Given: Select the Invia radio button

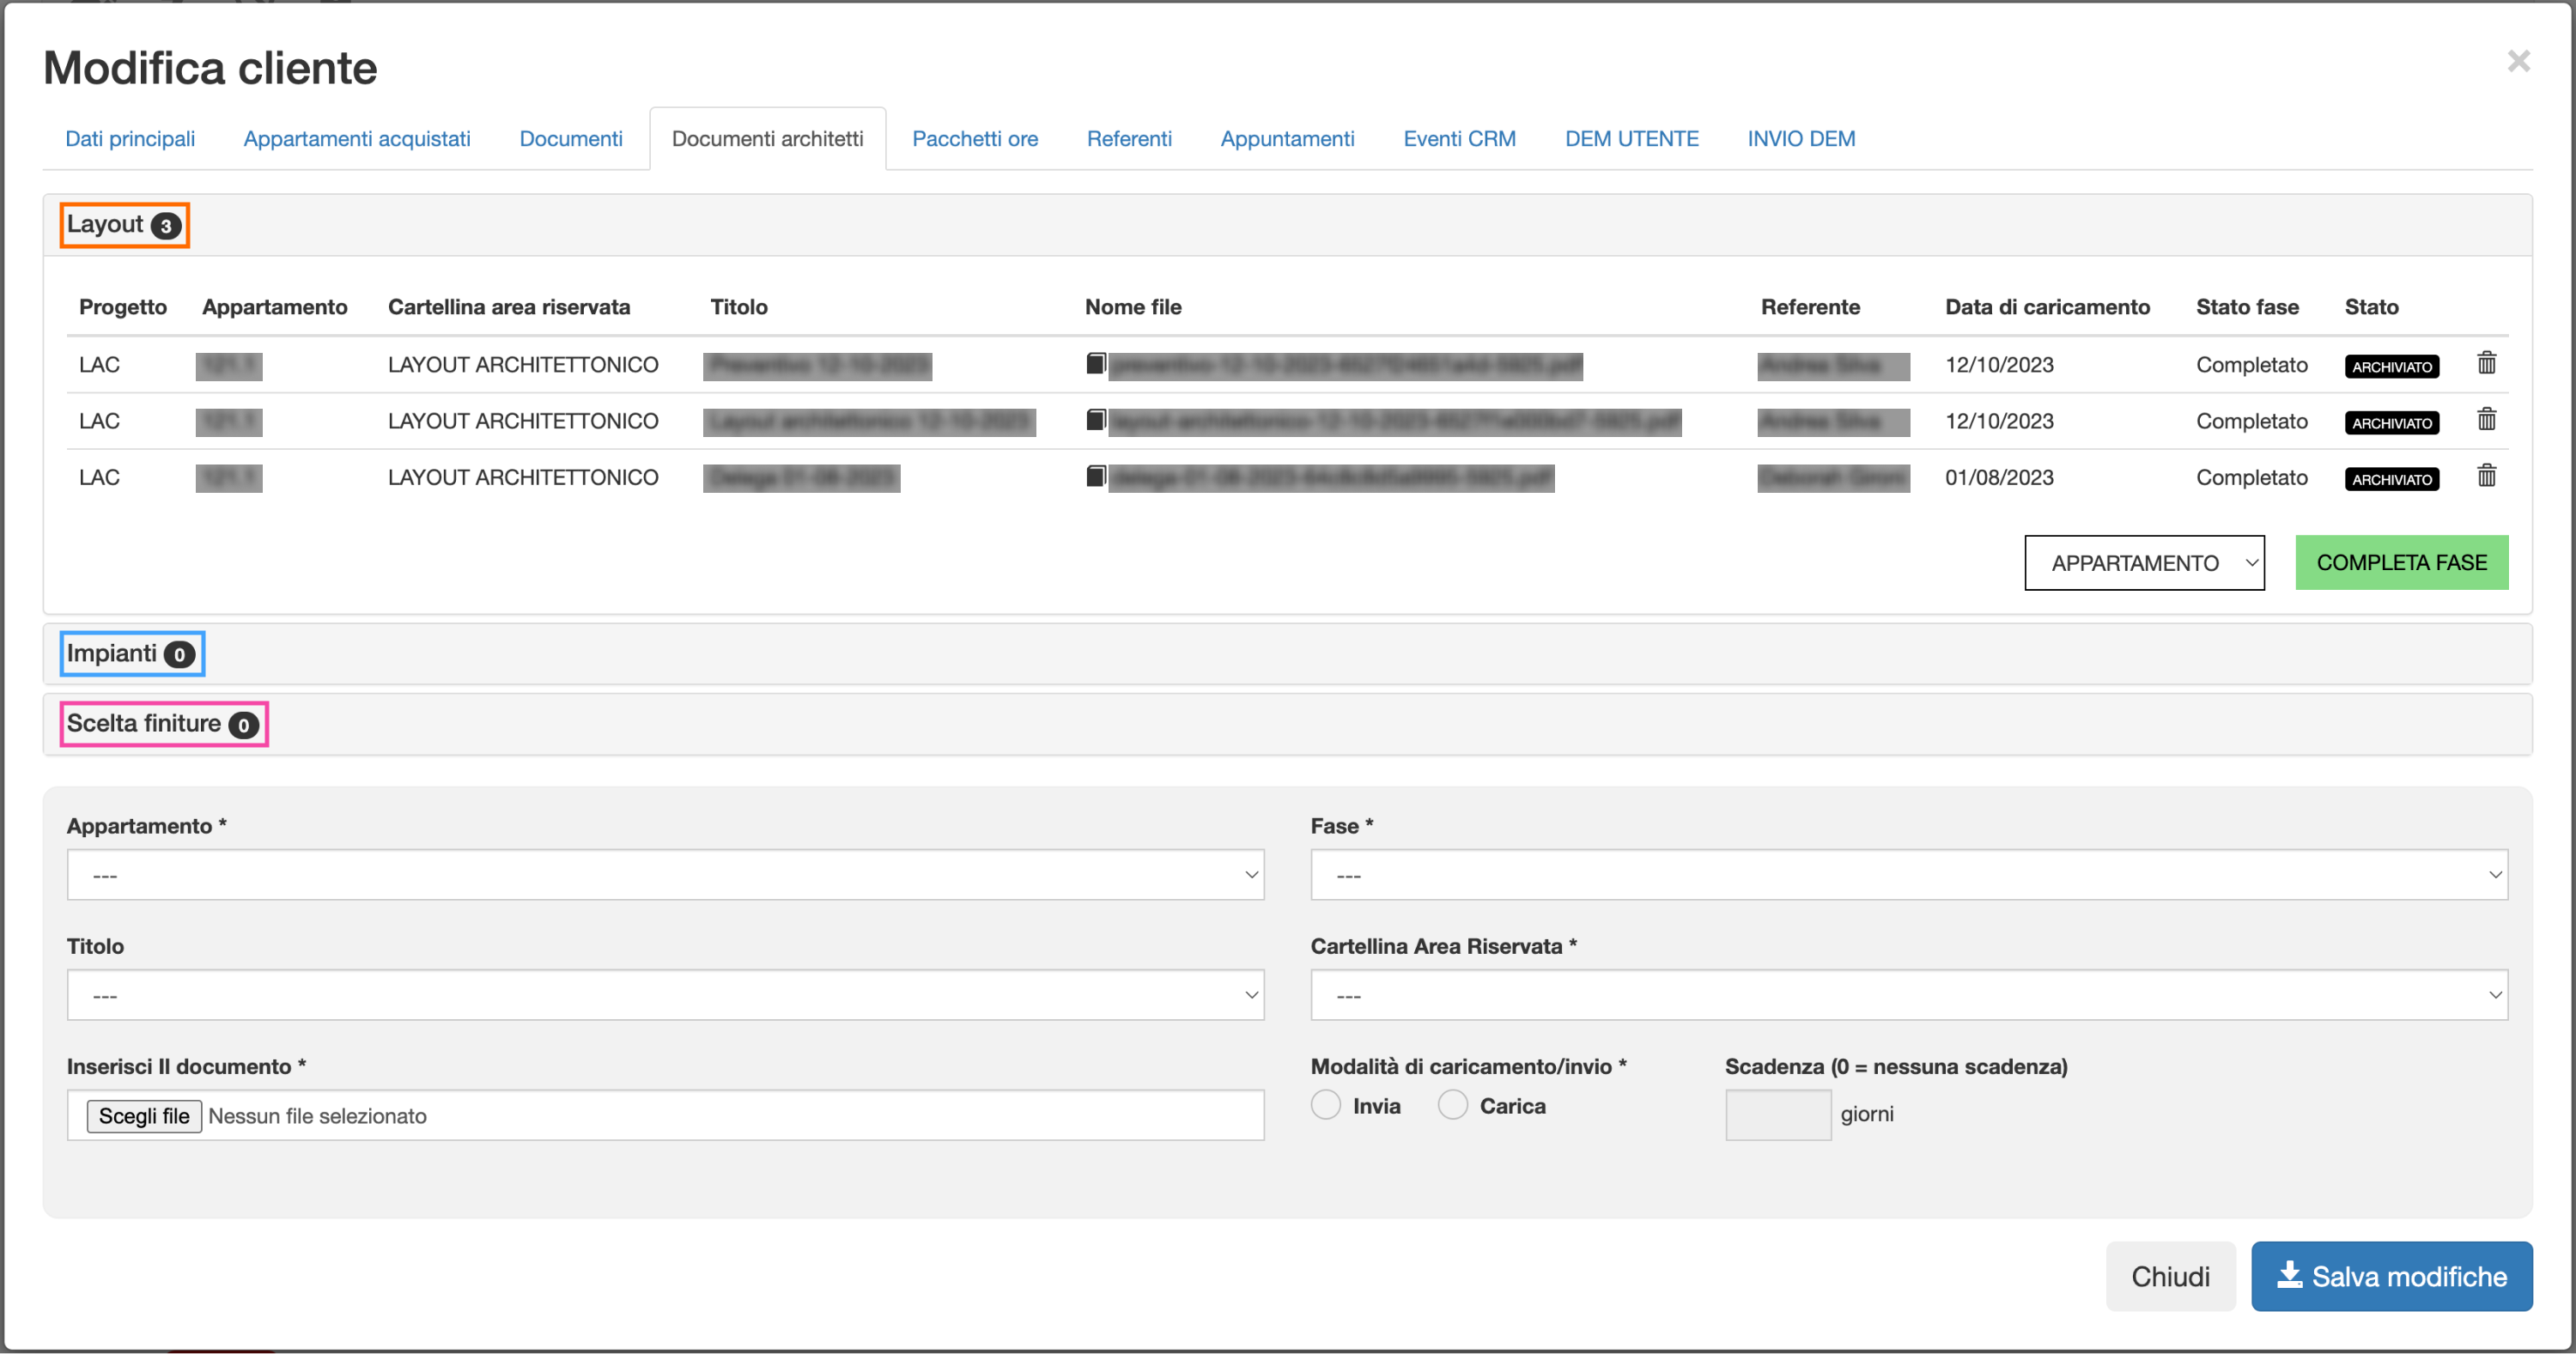Looking at the screenshot, I should pyautogui.click(x=1325, y=1105).
